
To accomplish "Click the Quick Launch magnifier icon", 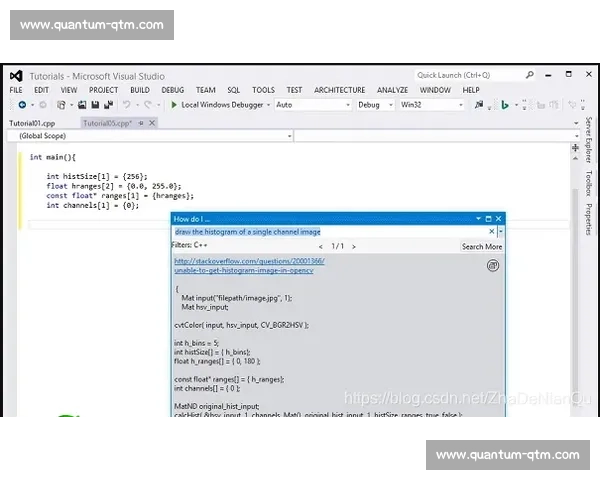I will 530,75.
